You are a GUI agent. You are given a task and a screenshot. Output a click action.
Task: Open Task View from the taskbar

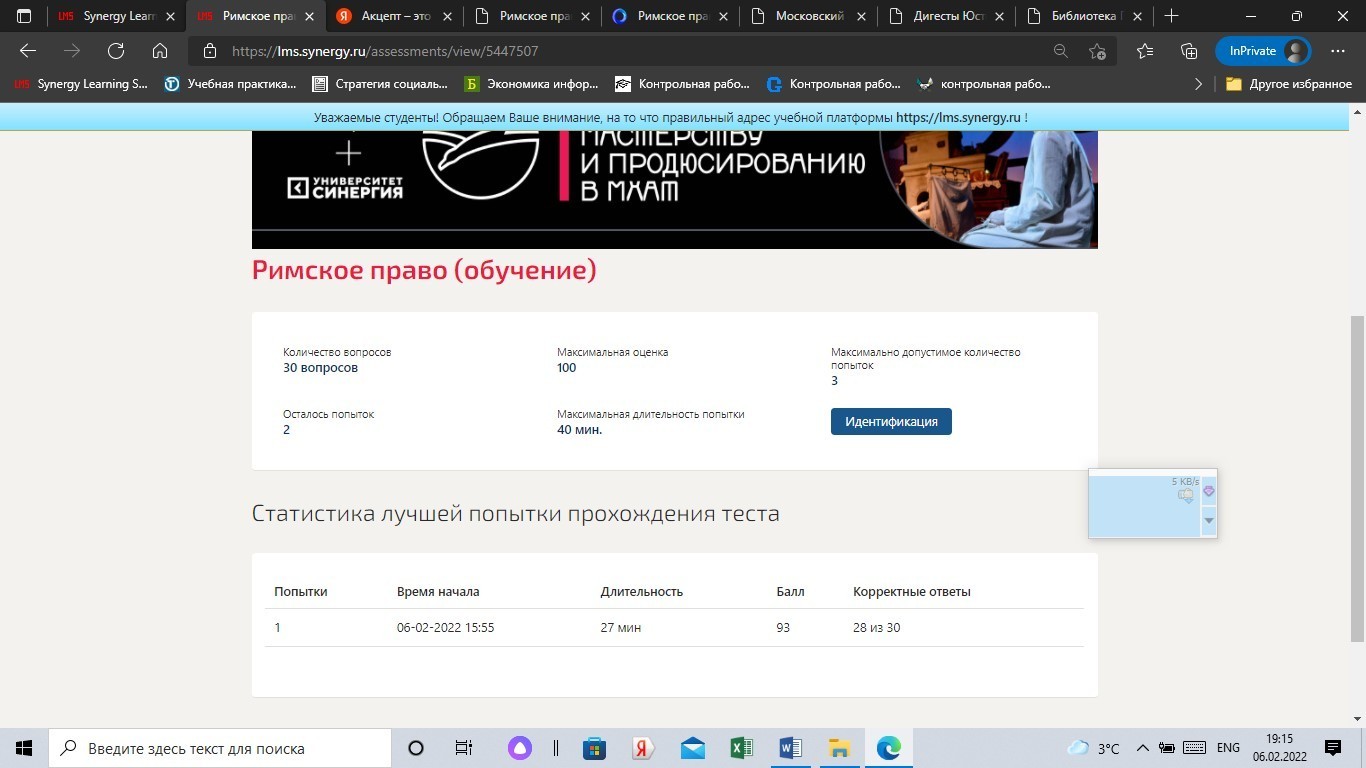464,748
